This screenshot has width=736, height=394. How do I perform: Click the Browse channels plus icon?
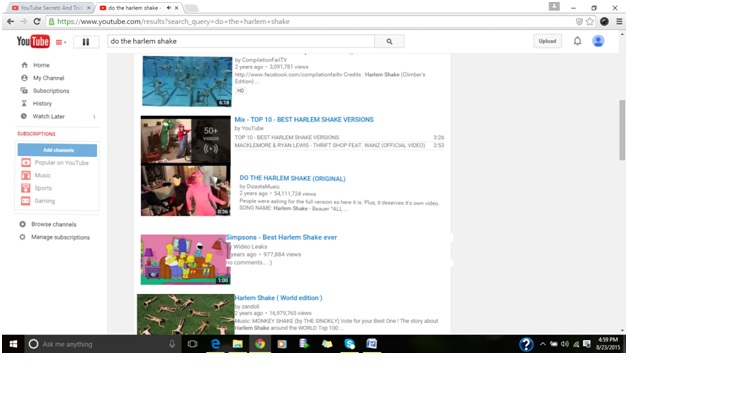[22, 224]
